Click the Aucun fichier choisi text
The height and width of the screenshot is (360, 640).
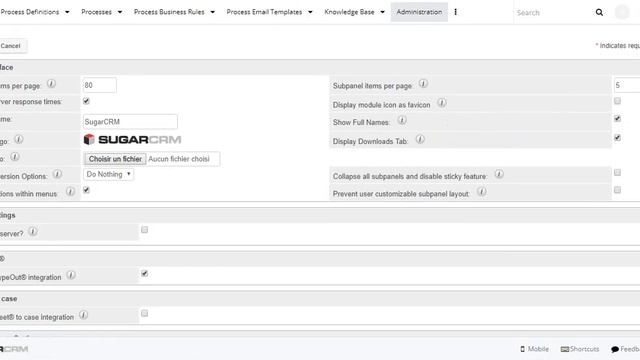click(179, 159)
